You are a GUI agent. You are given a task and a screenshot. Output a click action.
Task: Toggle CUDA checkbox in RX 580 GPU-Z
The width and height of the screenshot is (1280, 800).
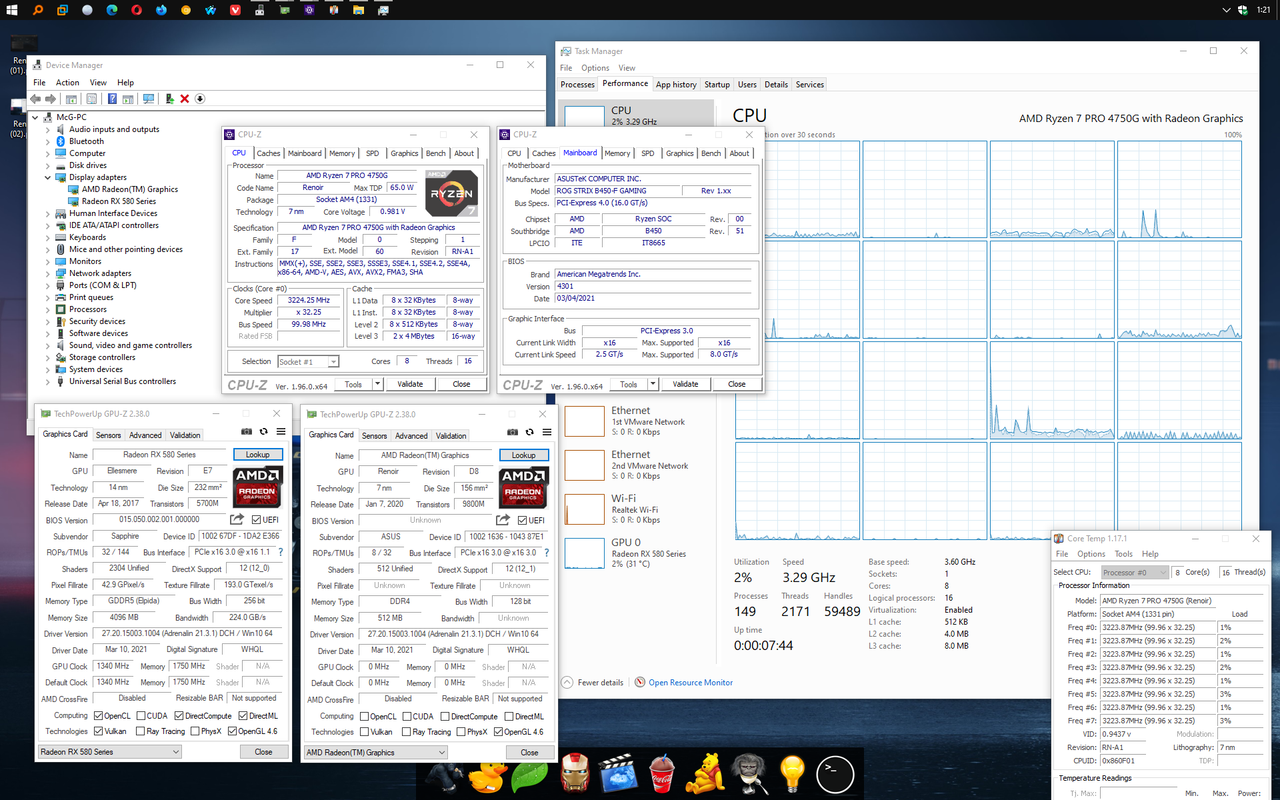pos(141,716)
